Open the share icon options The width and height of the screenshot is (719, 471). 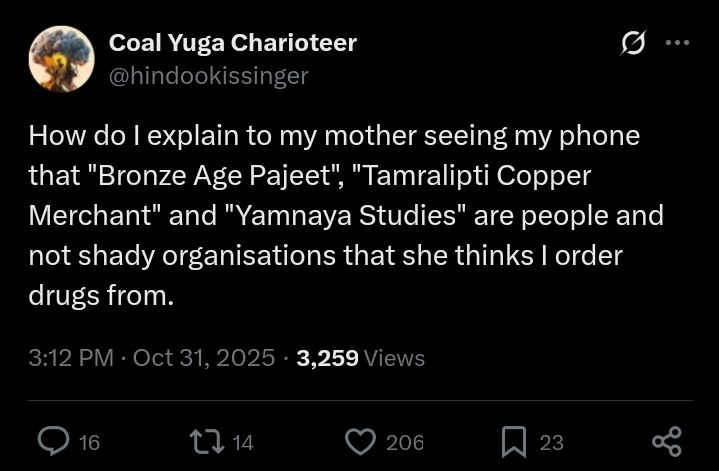pos(666,441)
